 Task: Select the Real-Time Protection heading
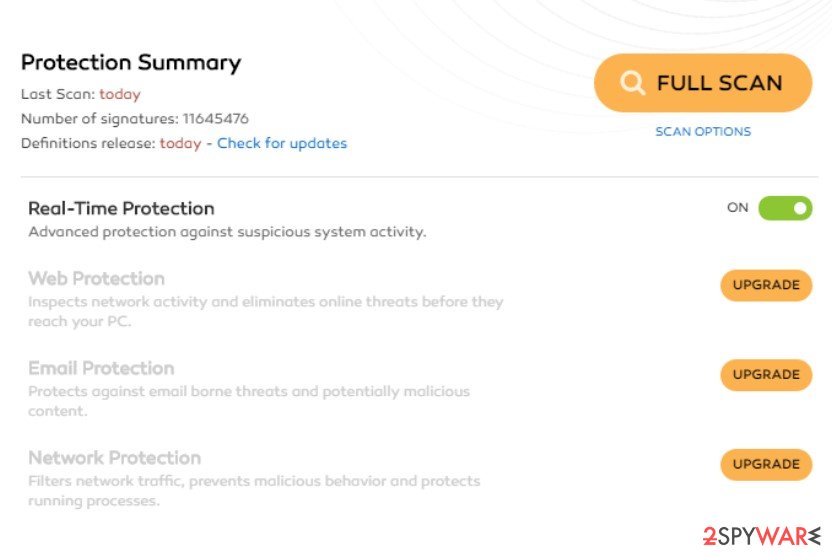coord(121,208)
